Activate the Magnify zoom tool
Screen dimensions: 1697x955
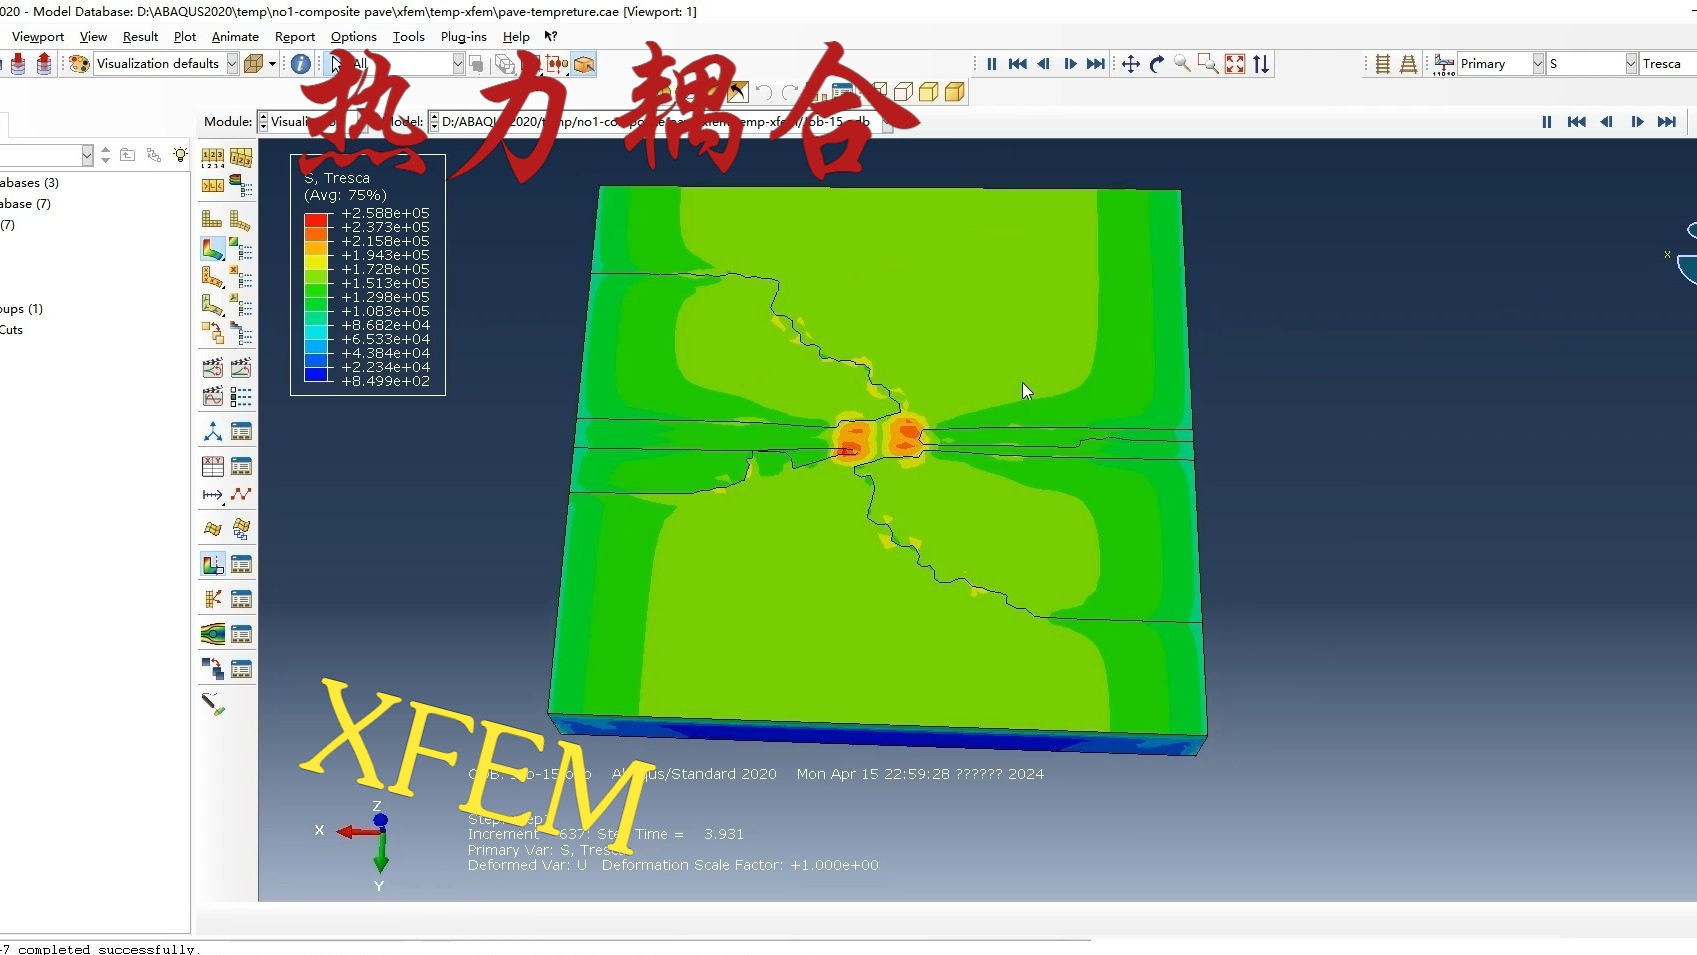pos(1183,63)
